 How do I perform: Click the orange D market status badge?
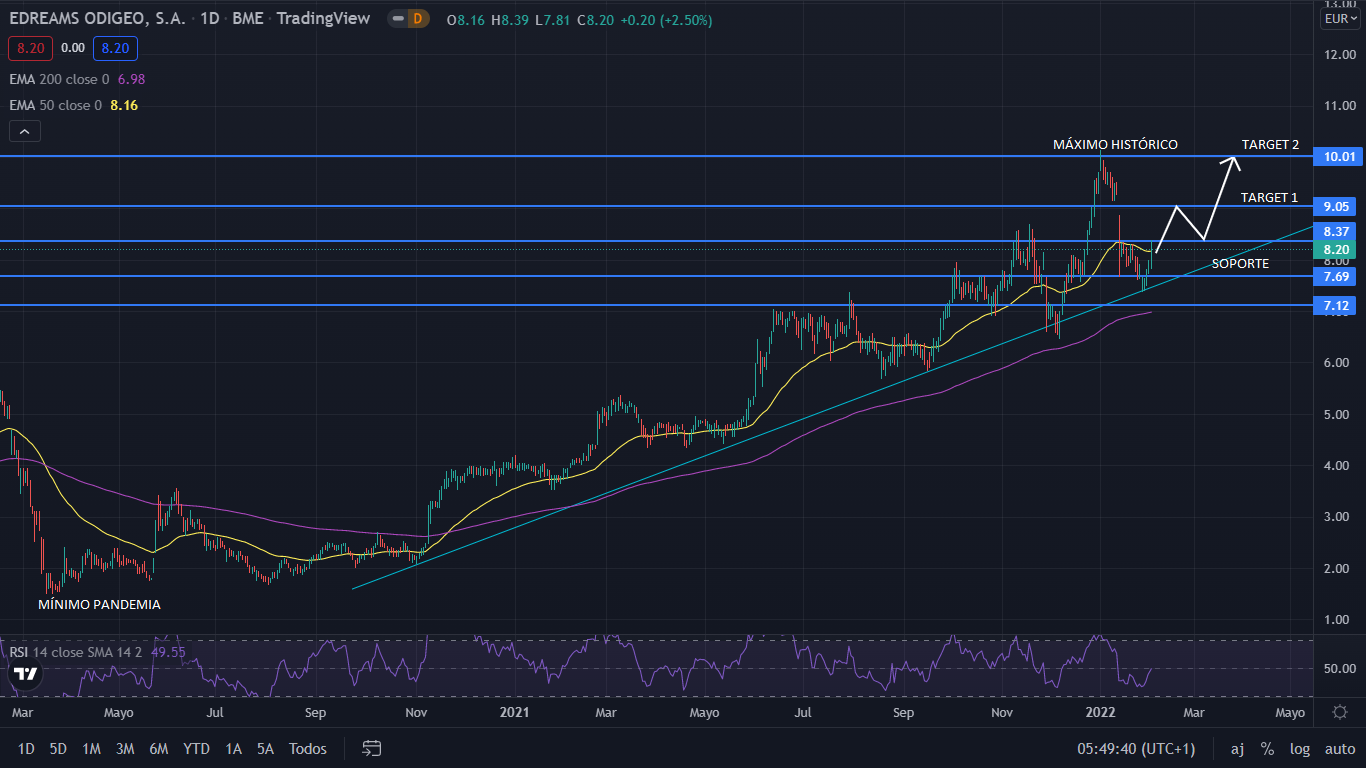(417, 19)
